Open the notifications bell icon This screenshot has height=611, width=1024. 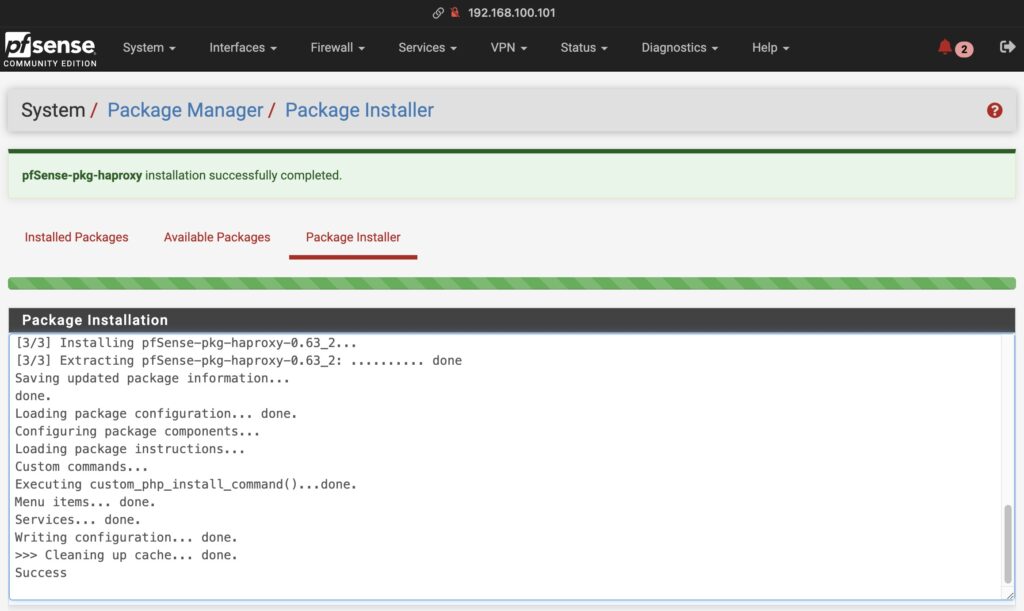[944, 47]
